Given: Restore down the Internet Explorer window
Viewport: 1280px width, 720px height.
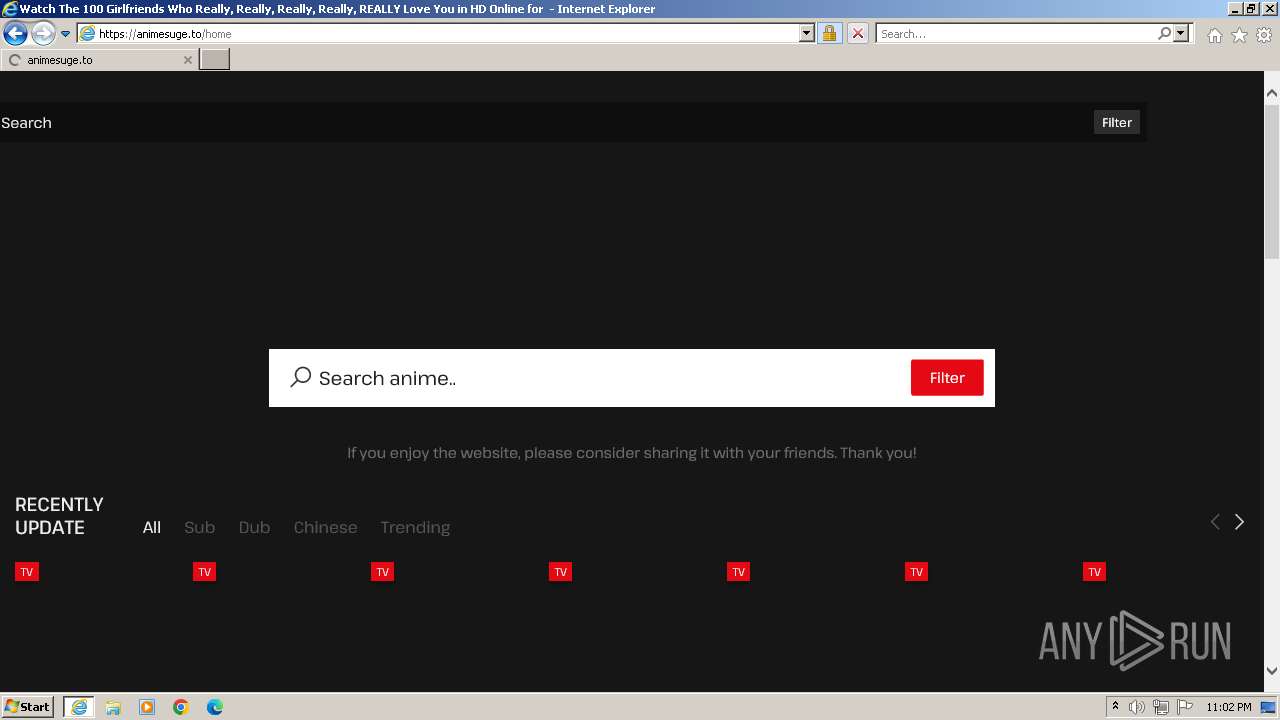Looking at the screenshot, I should tap(1251, 8).
